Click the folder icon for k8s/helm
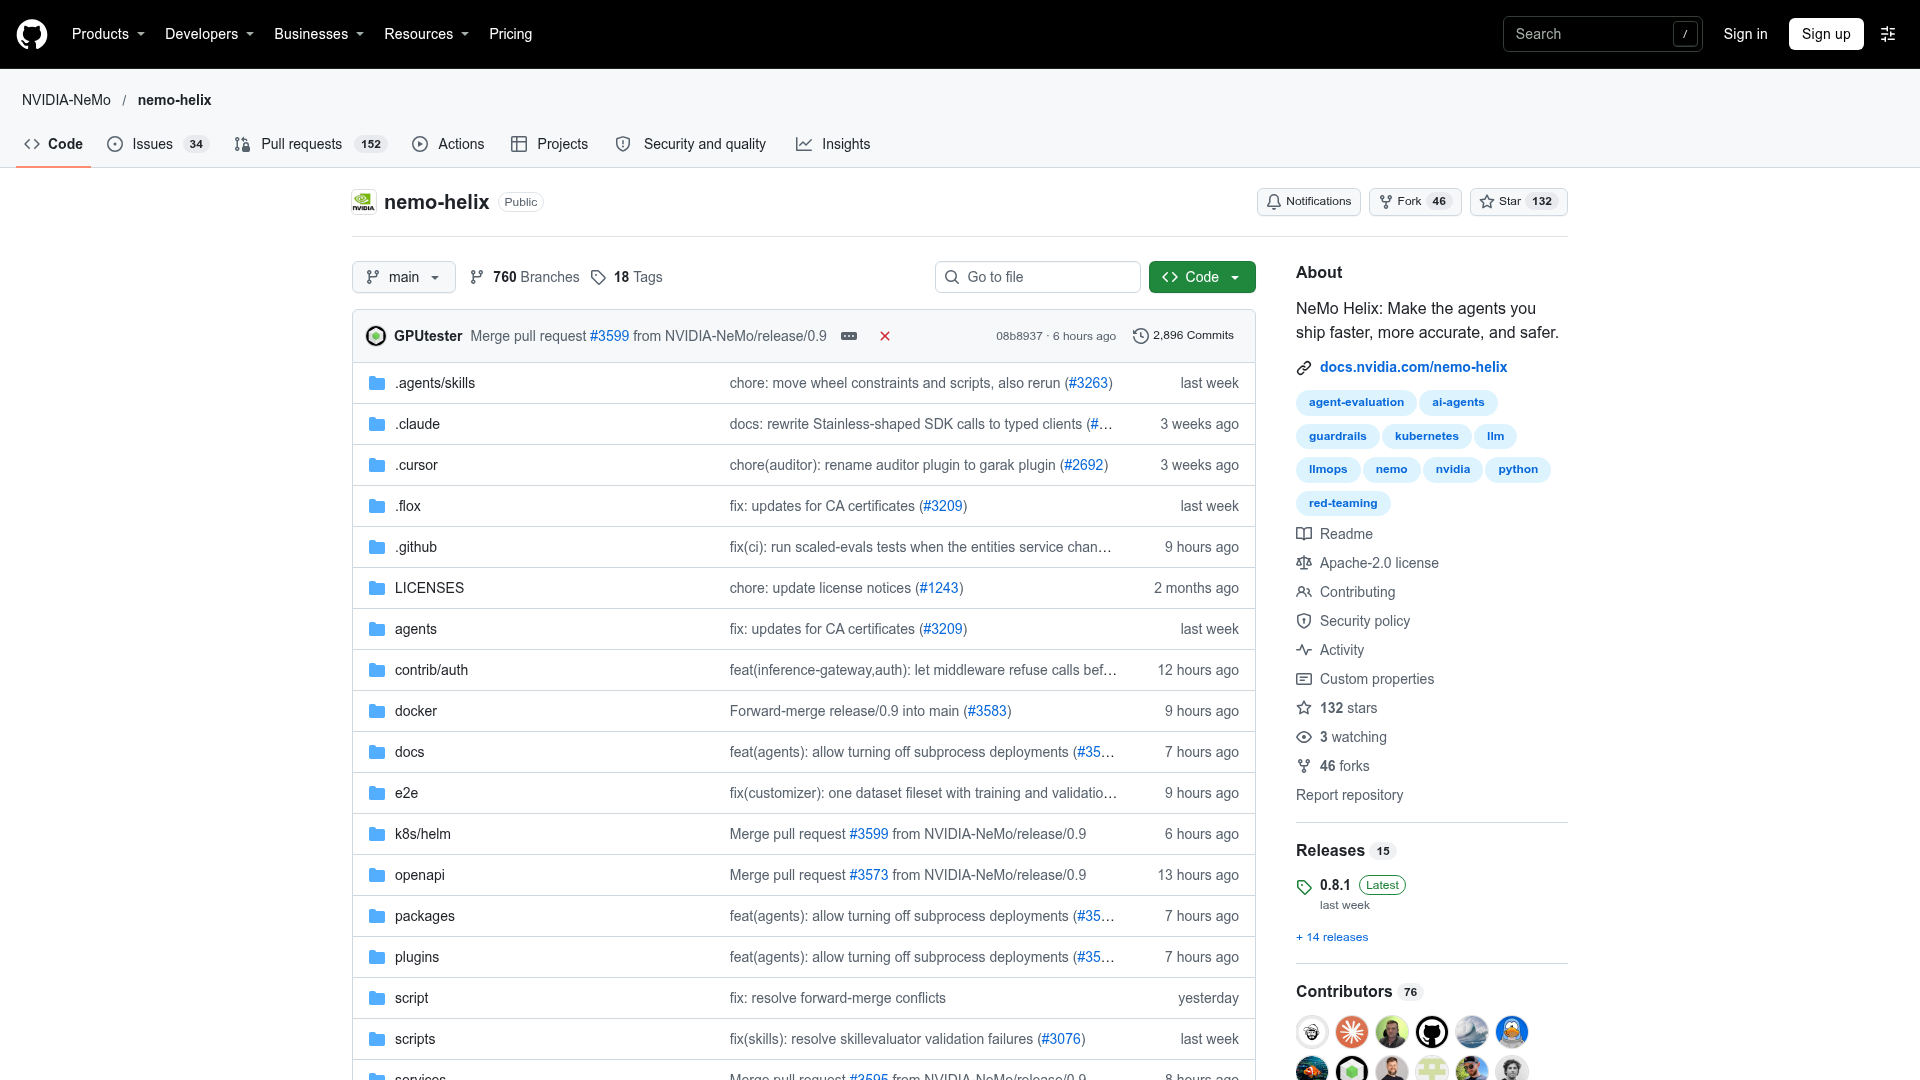The width and height of the screenshot is (1920, 1080). coord(377,834)
